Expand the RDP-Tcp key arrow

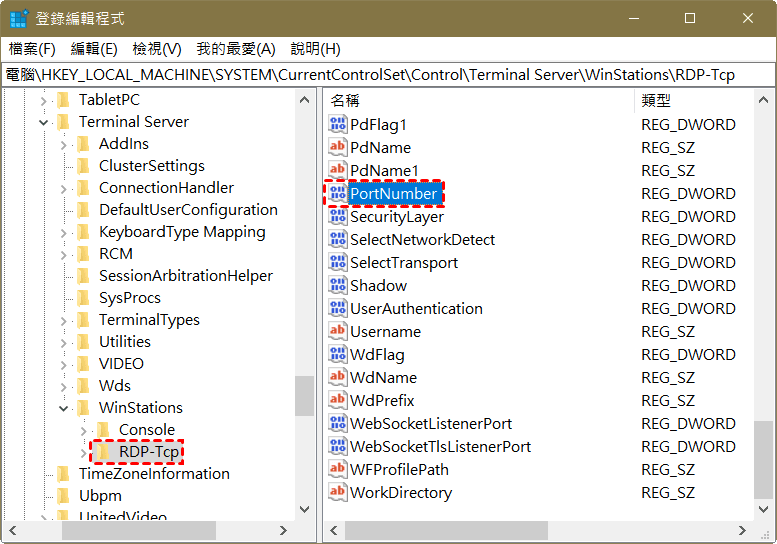pyautogui.click(x=83, y=452)
